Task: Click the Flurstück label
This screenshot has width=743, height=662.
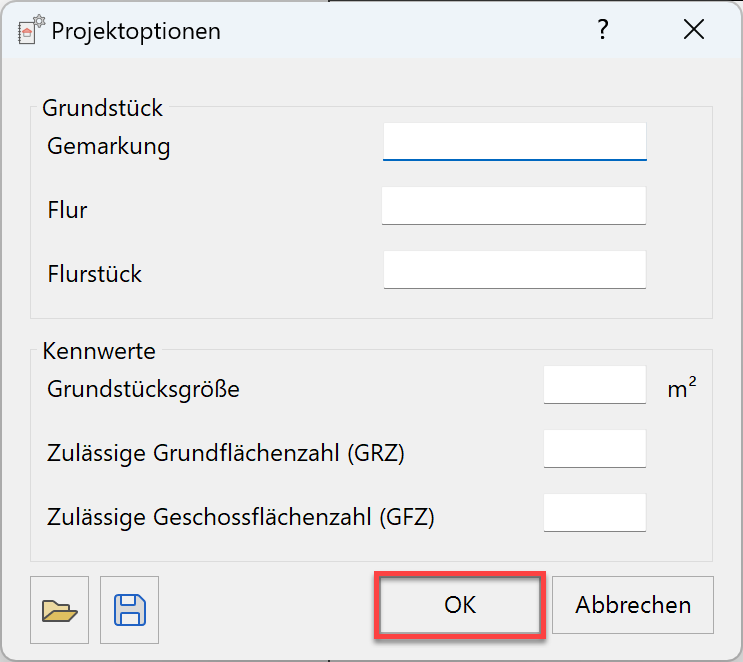Action: point(95,273)
